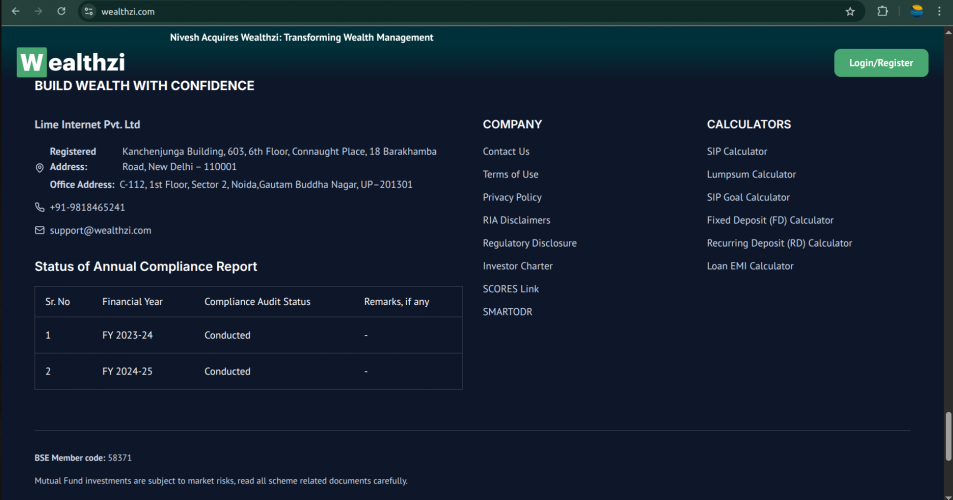Click phone number +91-9818465241
Image resolution: width=953 pixels, height=500 pixels.
tap(88, 207)
